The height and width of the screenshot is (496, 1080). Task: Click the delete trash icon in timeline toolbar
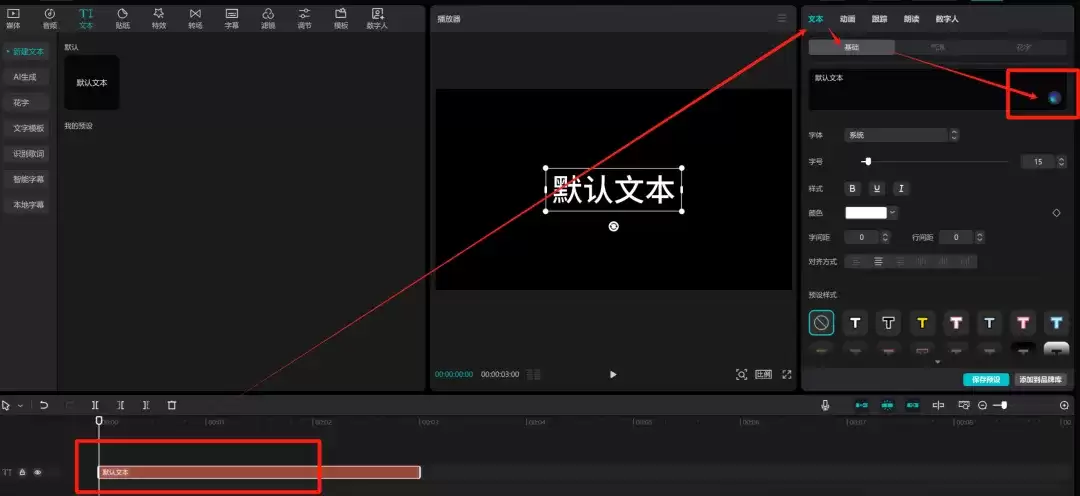tap(172, 405)
